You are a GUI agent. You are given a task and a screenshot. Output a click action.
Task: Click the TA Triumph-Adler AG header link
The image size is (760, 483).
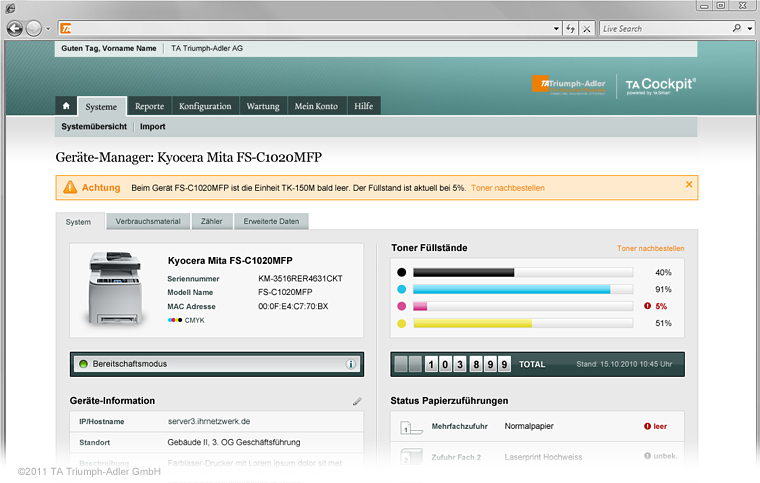207,48
